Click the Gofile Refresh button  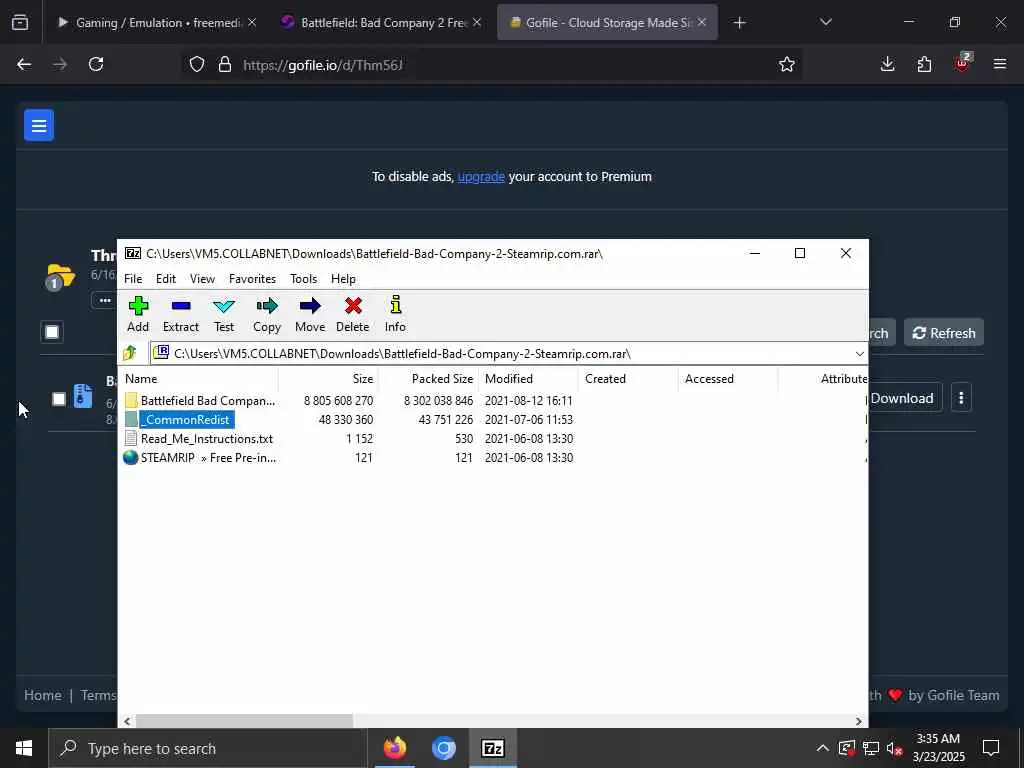point(944,333)
